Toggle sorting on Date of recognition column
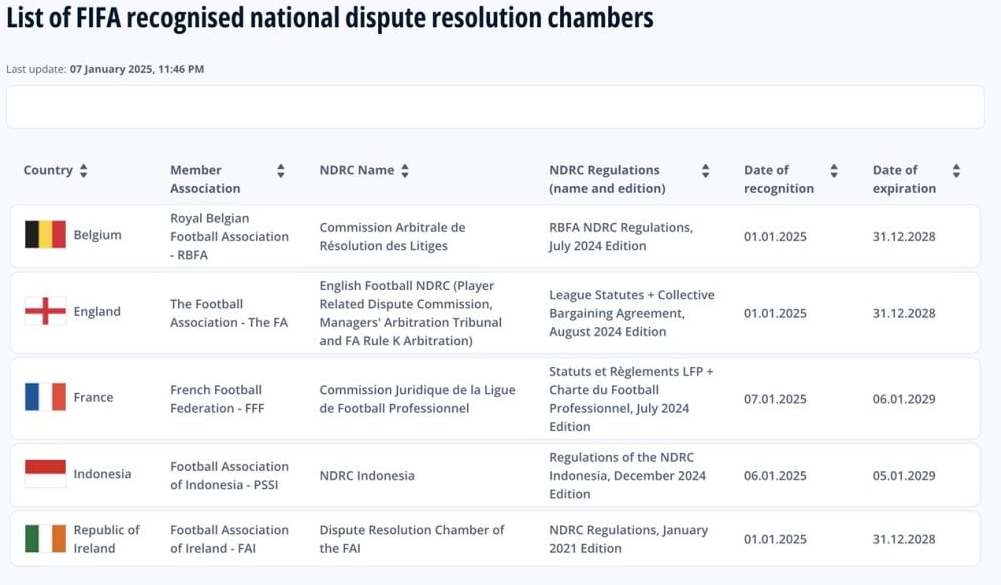Viewport: 1001px width, 585px height. pos(834,170)
